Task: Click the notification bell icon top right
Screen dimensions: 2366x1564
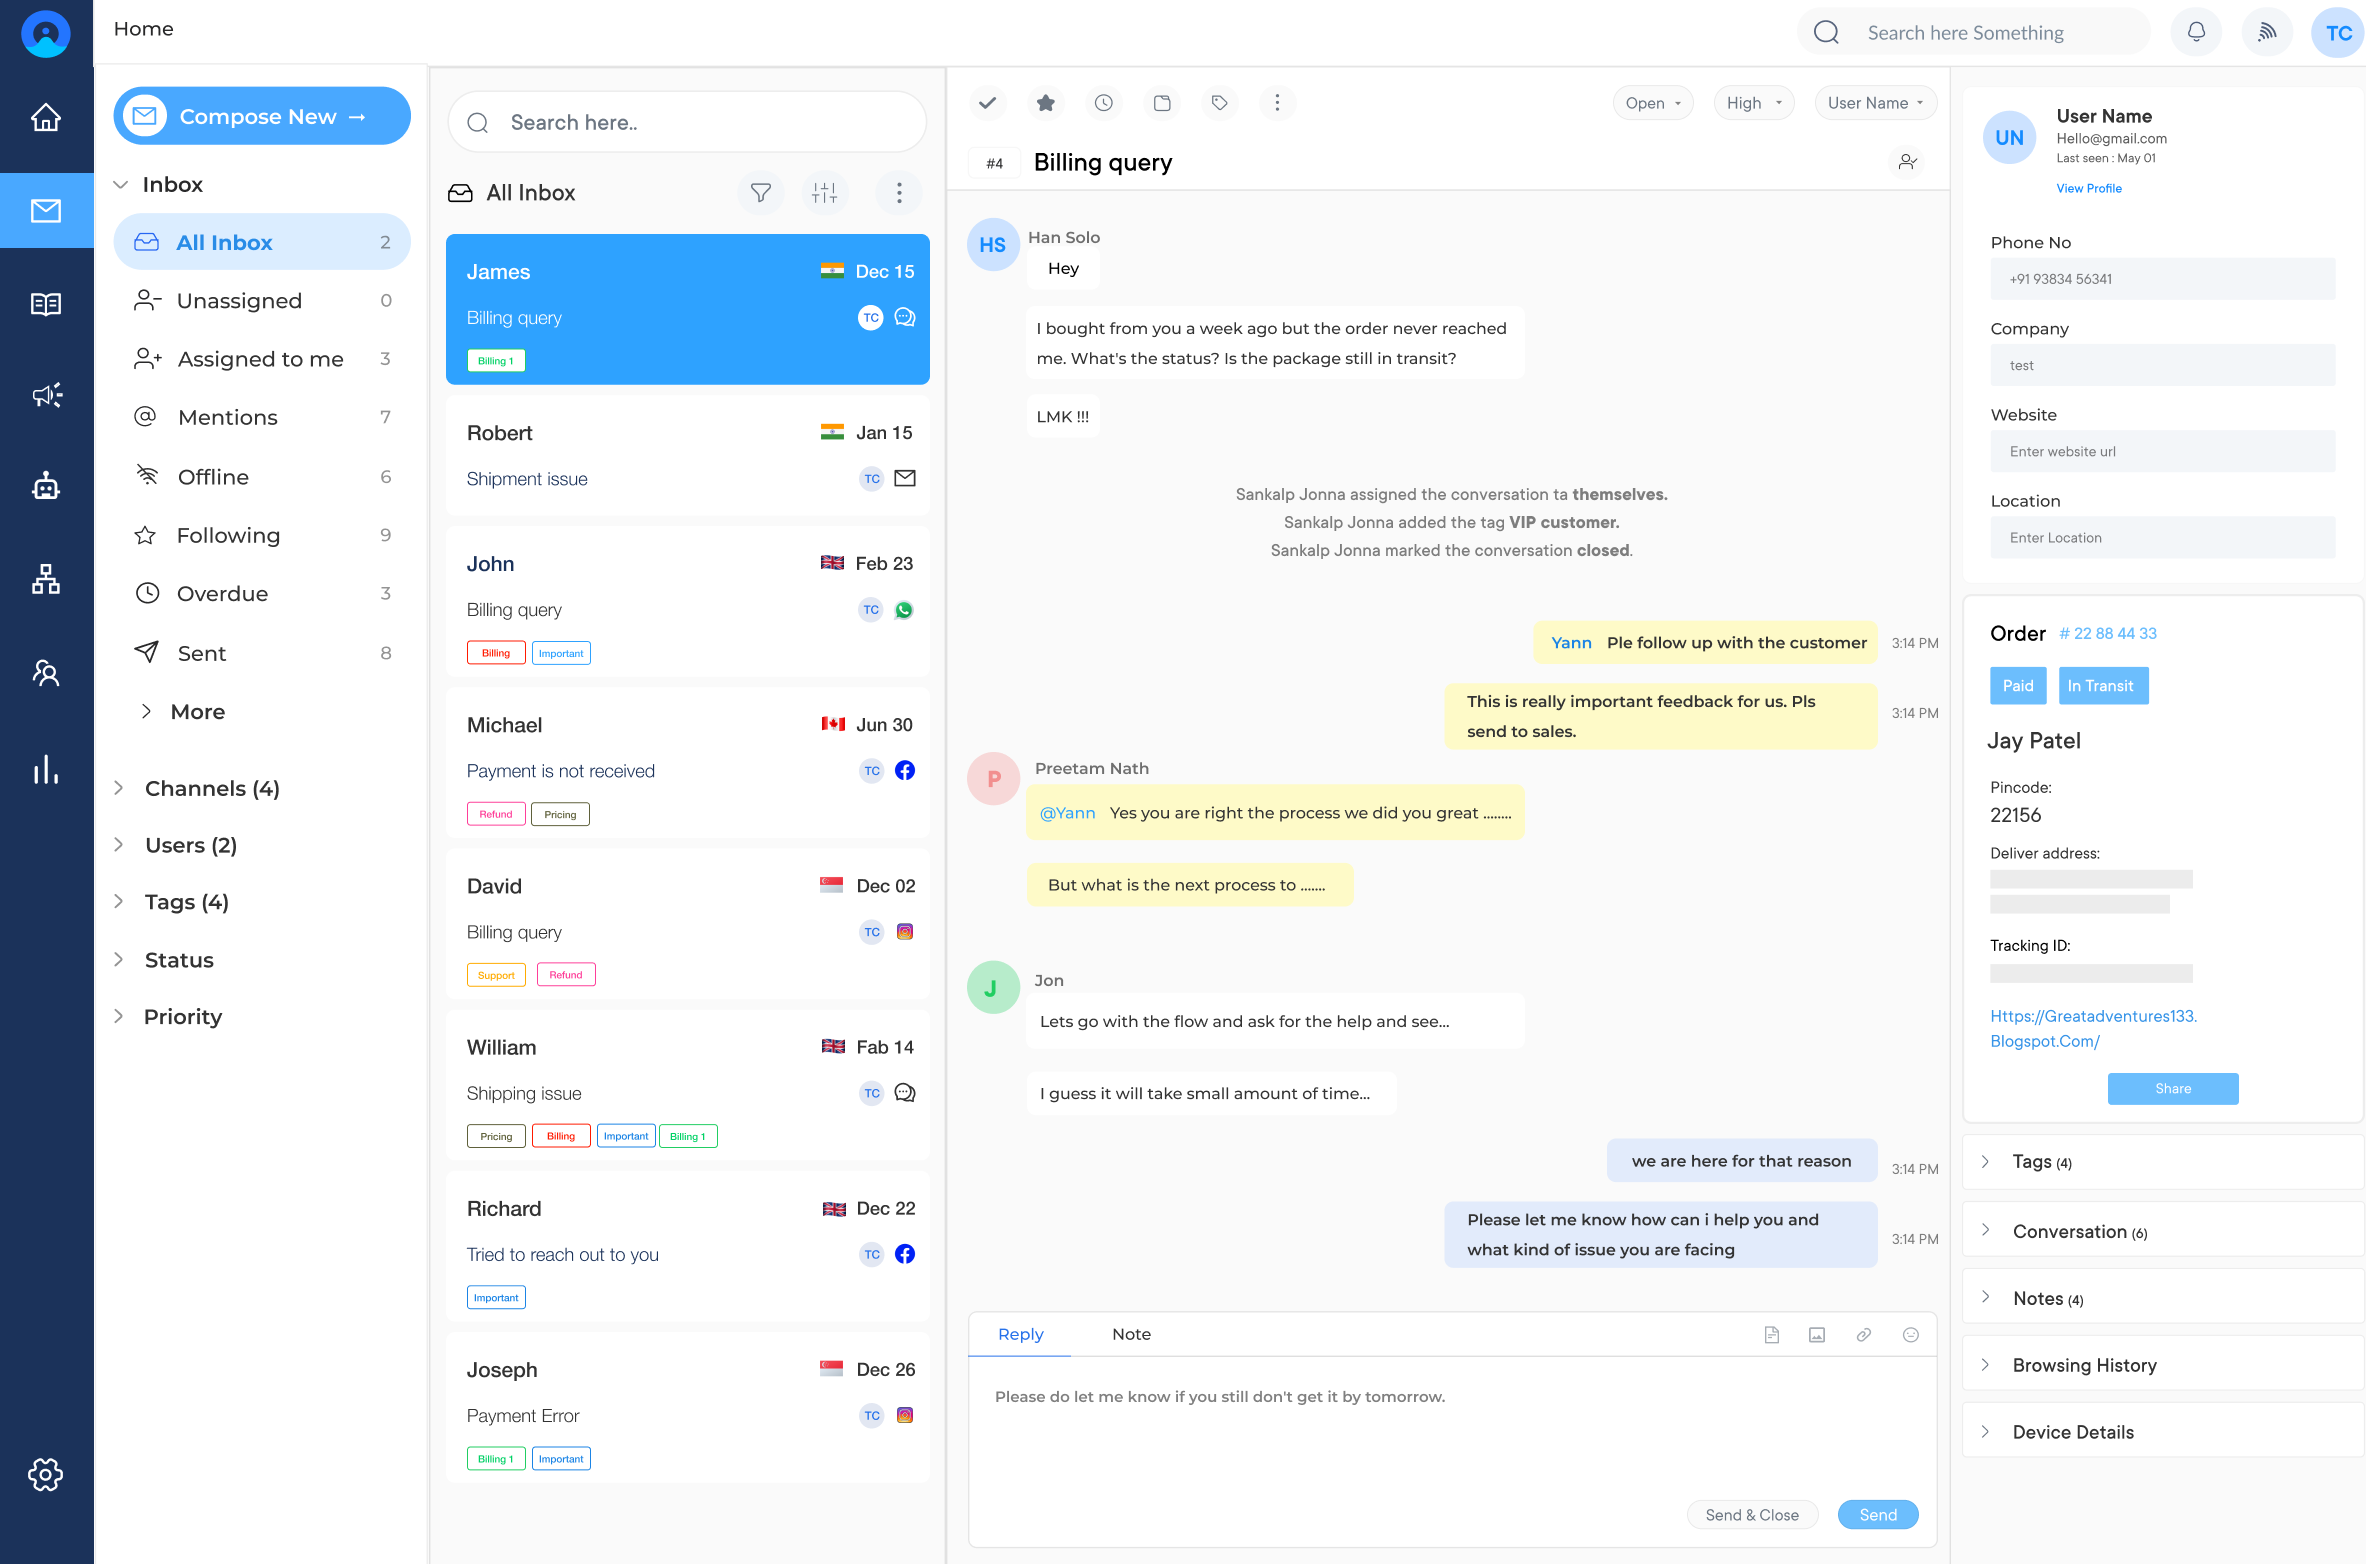Action: click(2197, 31)
